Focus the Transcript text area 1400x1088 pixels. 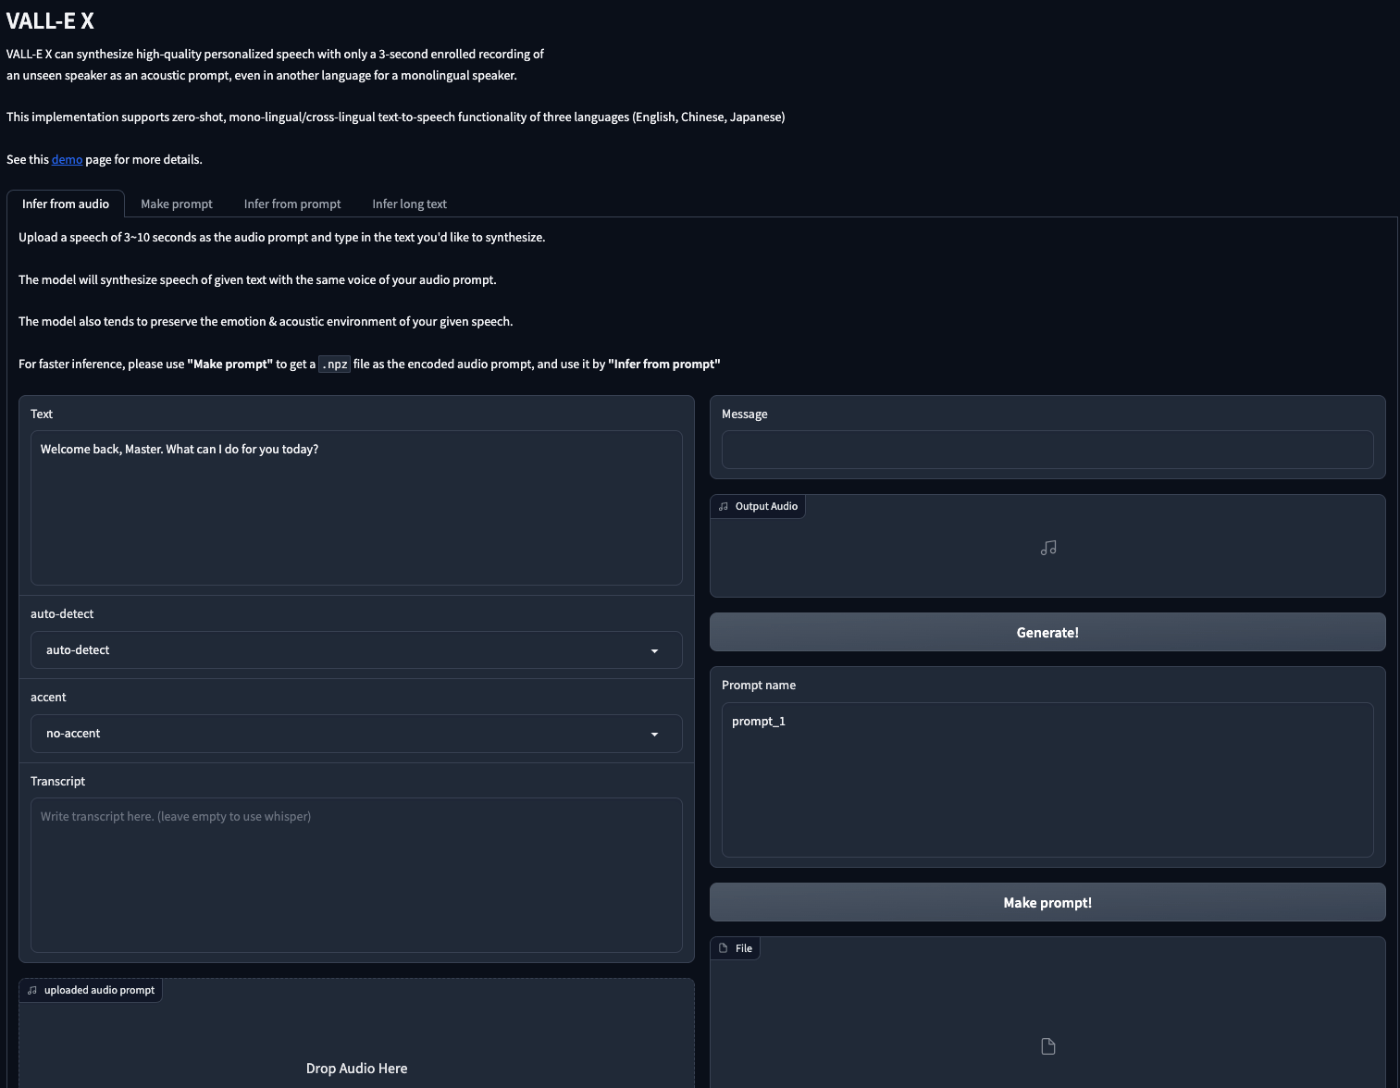pos(356,875)
